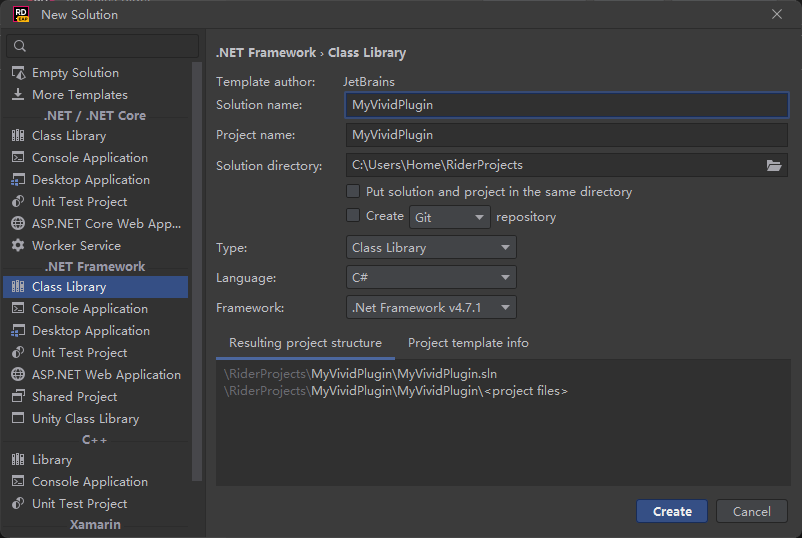802x538 pixels.
Task: Click the template list vertical scrollbar
Action: (x=197, y=271)
